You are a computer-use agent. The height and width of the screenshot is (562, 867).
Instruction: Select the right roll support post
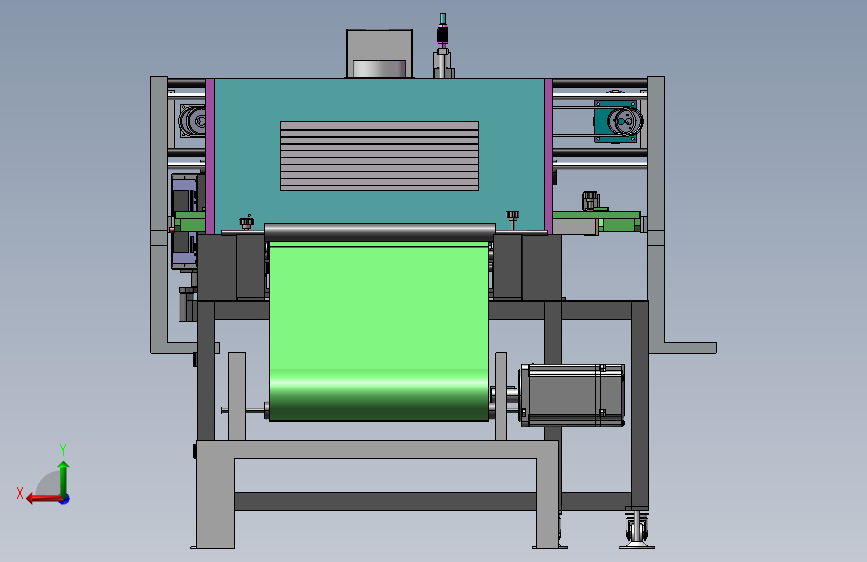click(501, 396)
